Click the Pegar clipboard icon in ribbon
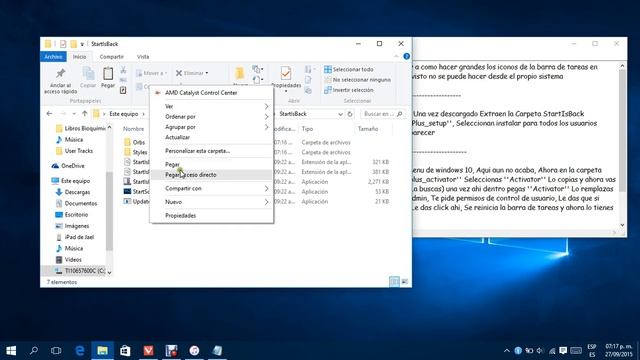 [108, 74]
